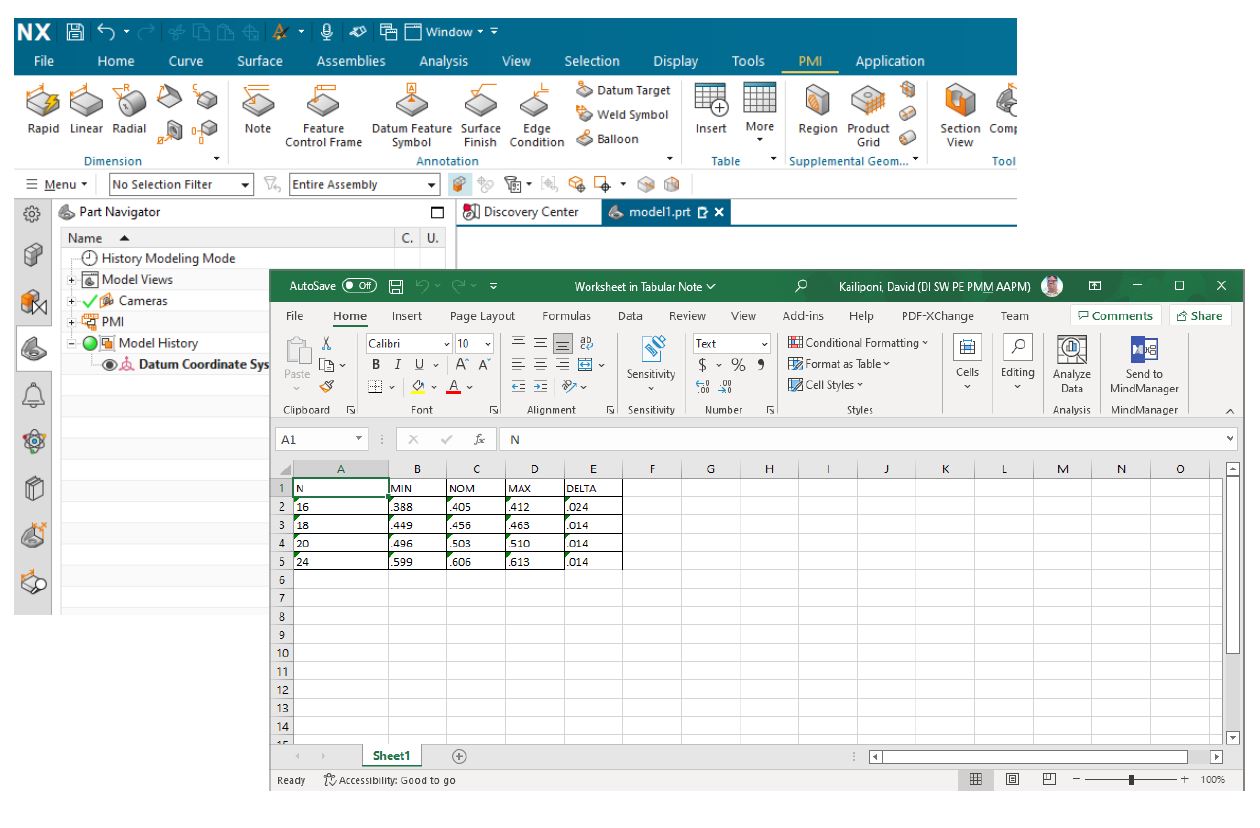Toggle Bold formatting in Excel
1260x828 pixels.
(x=376, y=365)
